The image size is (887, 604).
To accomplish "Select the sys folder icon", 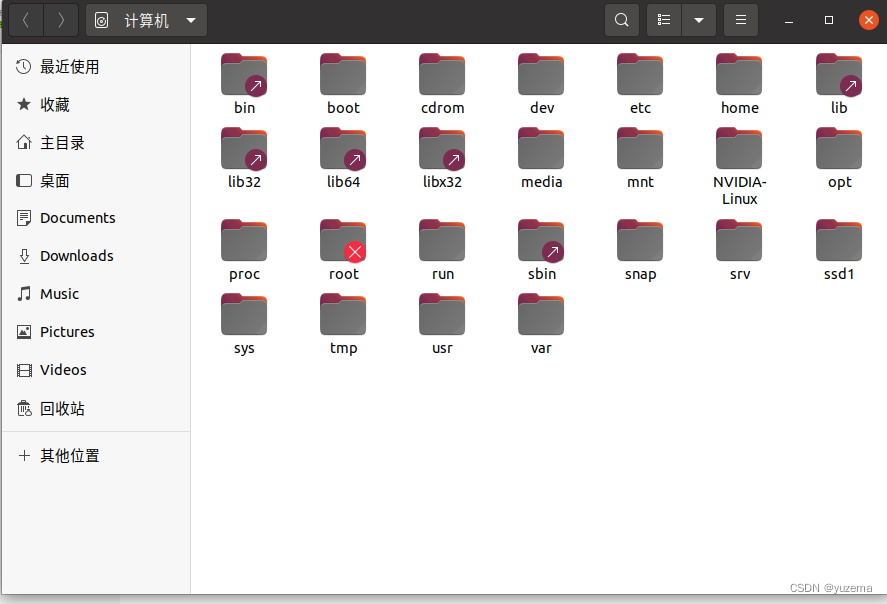I will point(244,314).
